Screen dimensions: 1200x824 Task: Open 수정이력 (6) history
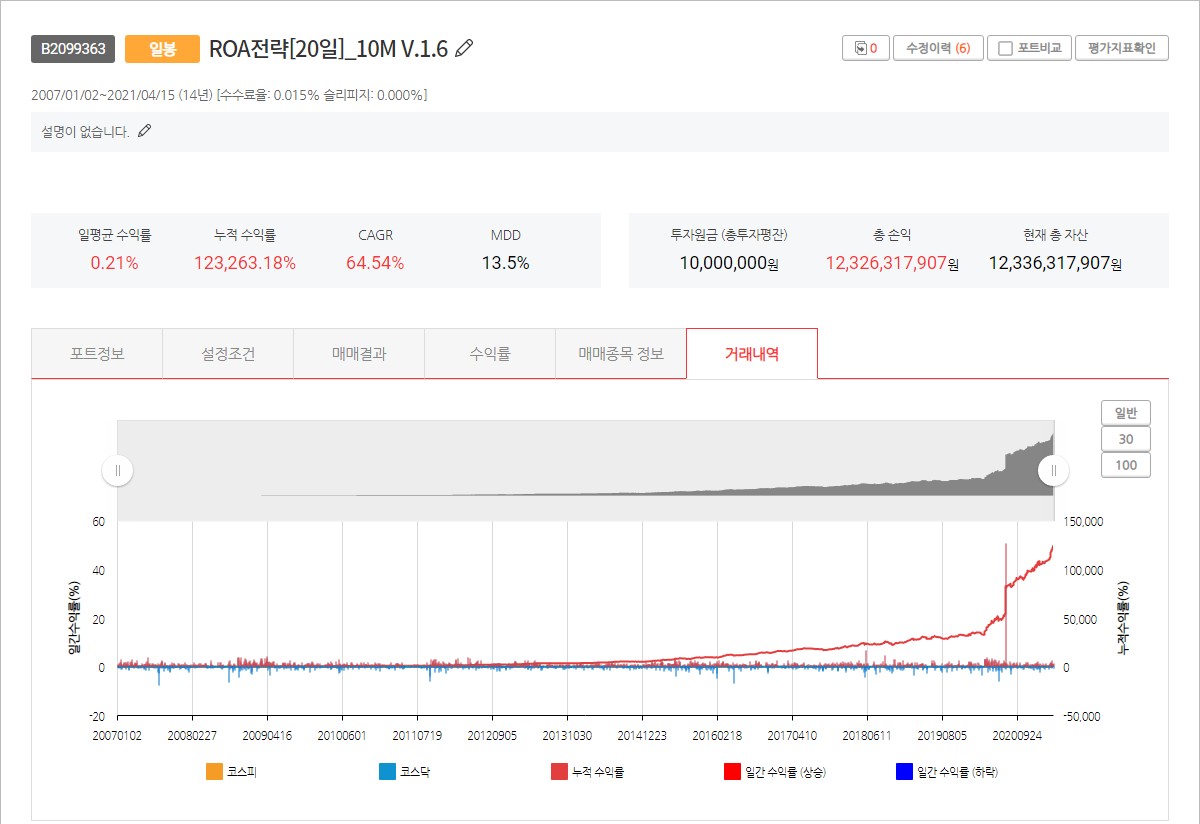(937, 48)
